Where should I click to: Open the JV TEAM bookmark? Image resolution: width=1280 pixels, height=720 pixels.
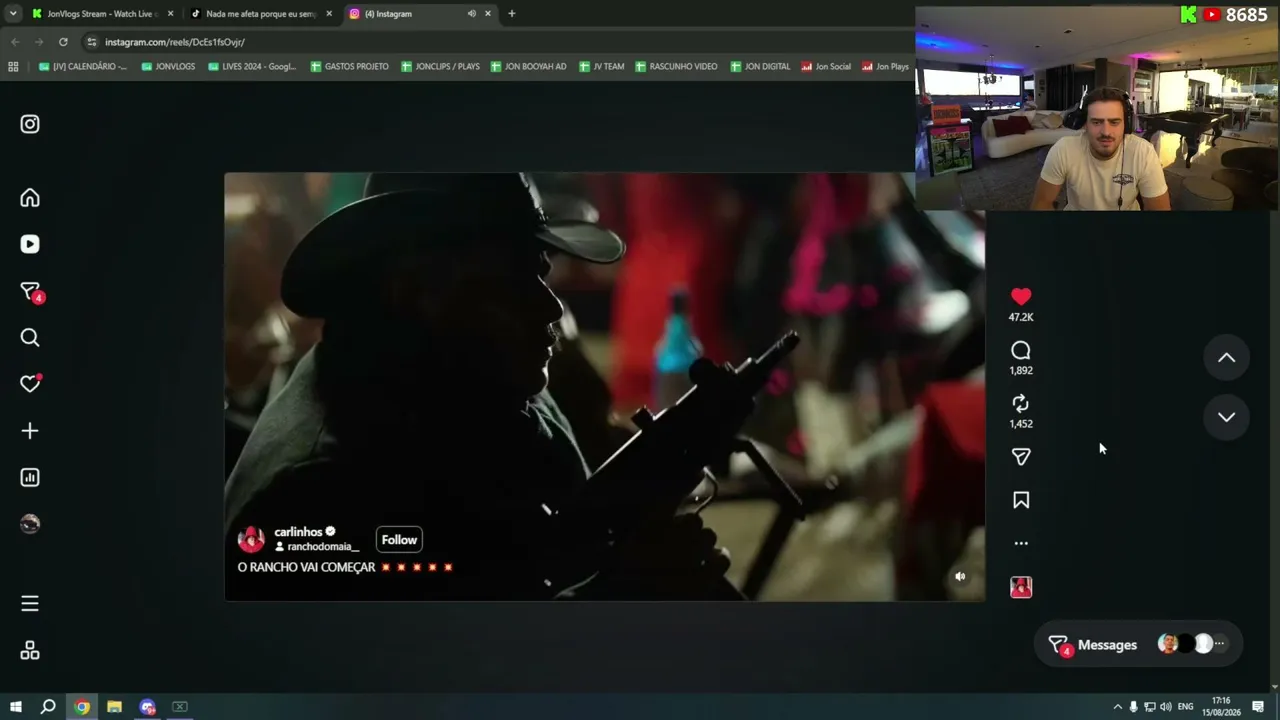pos(601,67)
